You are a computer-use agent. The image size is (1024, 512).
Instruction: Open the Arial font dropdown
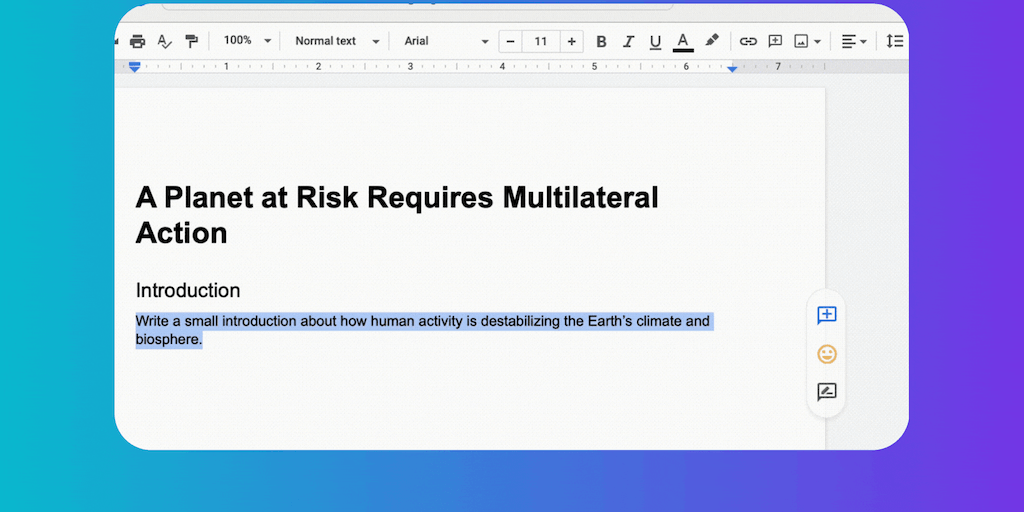coord(446,41)
